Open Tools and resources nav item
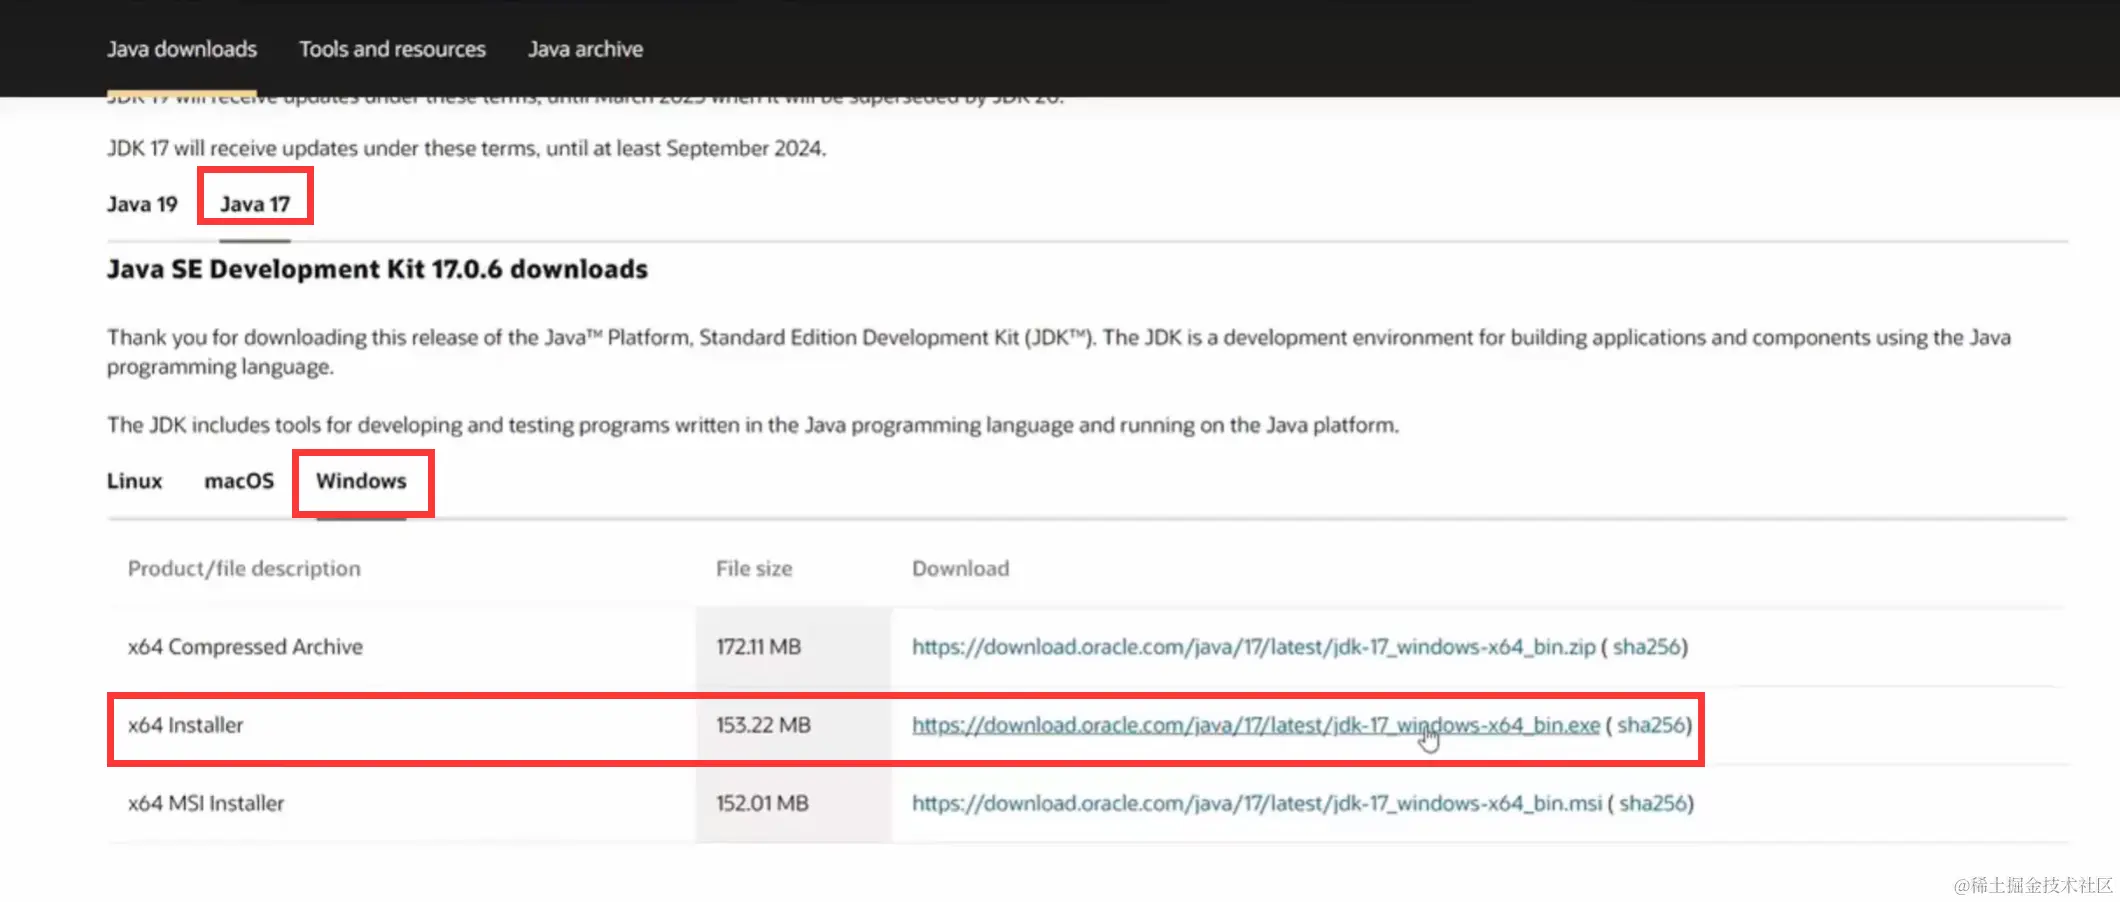 pos(392,49)
